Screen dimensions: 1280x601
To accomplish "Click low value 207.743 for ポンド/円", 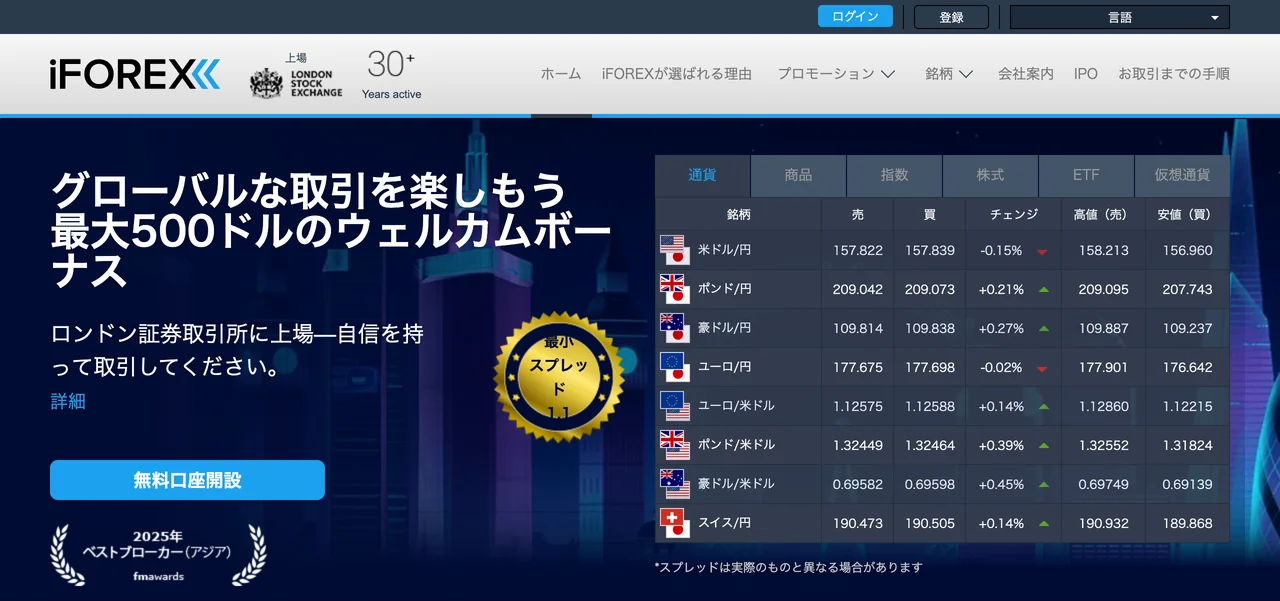I will [1188, 289].
